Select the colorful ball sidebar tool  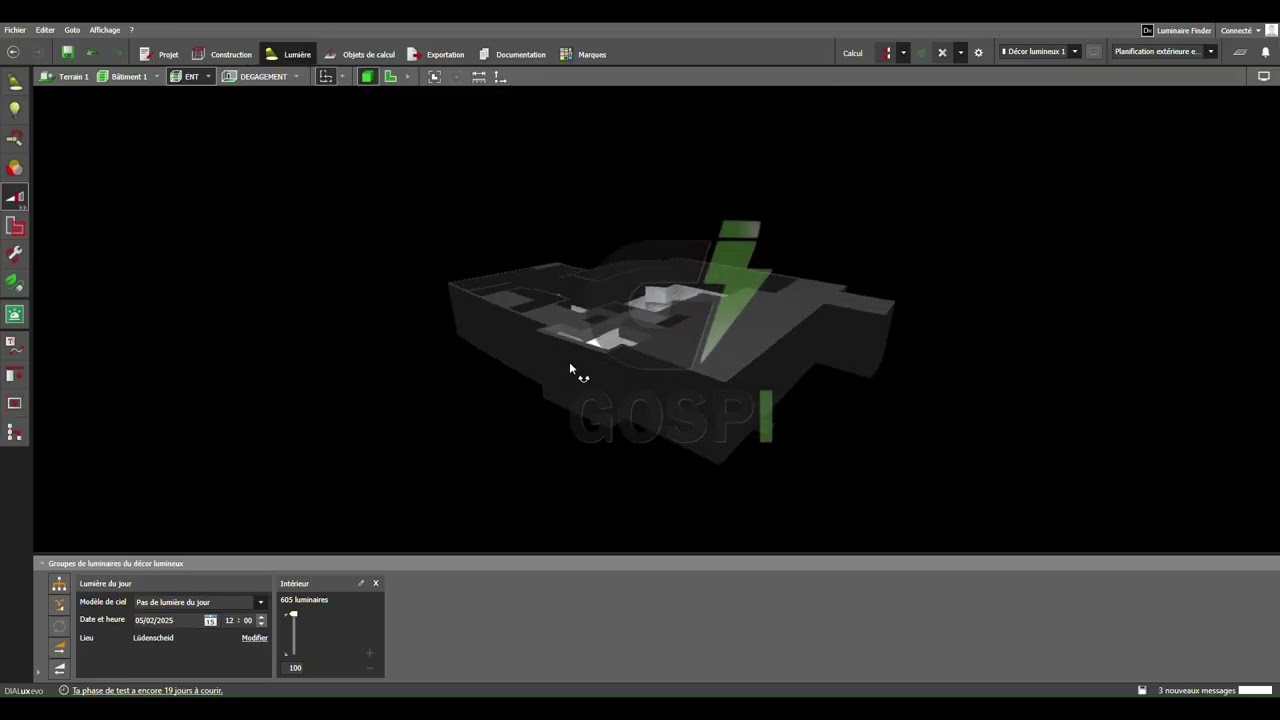15,168
